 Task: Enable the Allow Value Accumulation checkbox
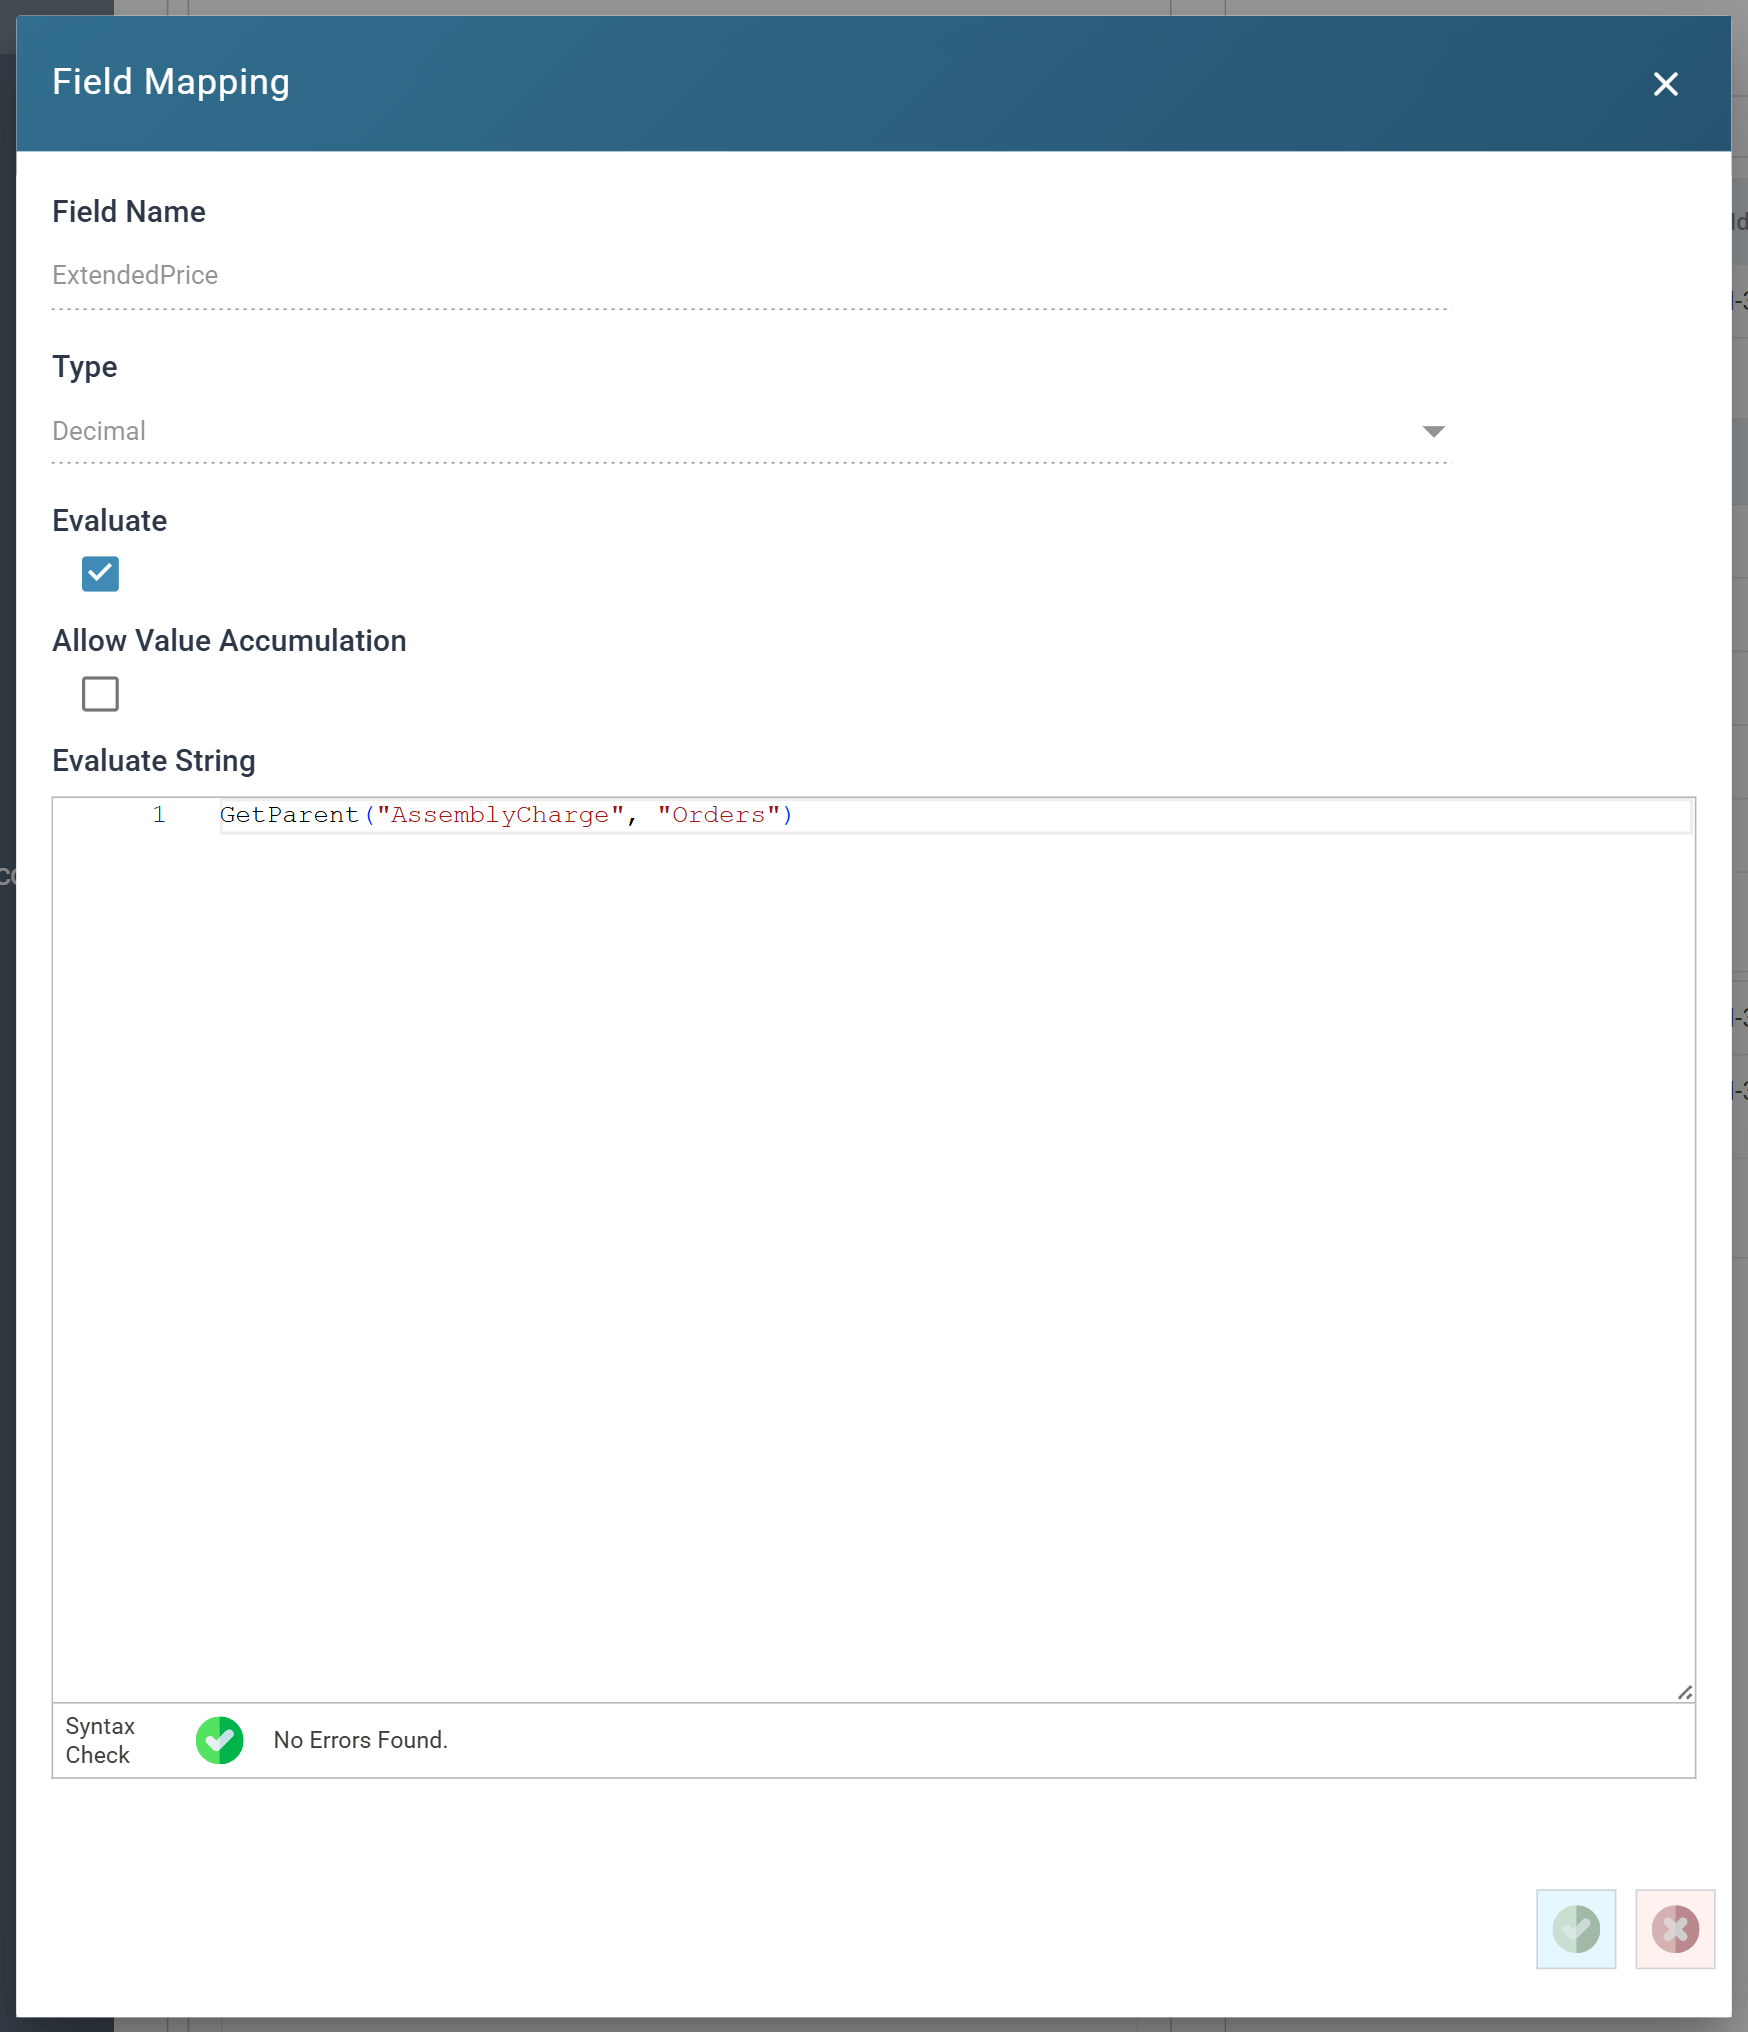tap(100, 694)
